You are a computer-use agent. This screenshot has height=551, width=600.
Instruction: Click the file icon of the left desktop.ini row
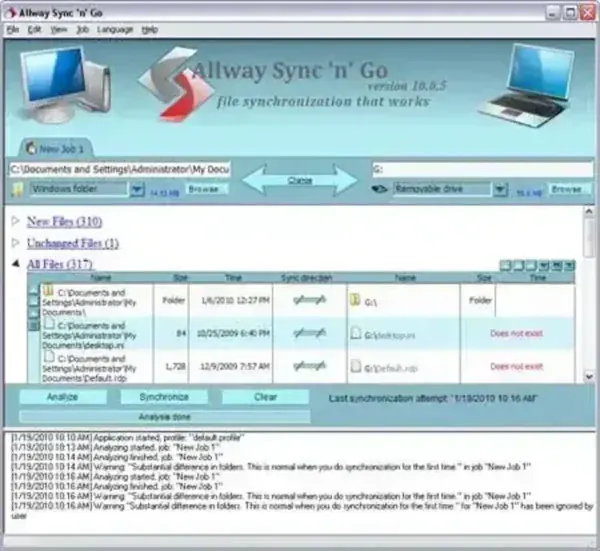click(x=49, y=324)
